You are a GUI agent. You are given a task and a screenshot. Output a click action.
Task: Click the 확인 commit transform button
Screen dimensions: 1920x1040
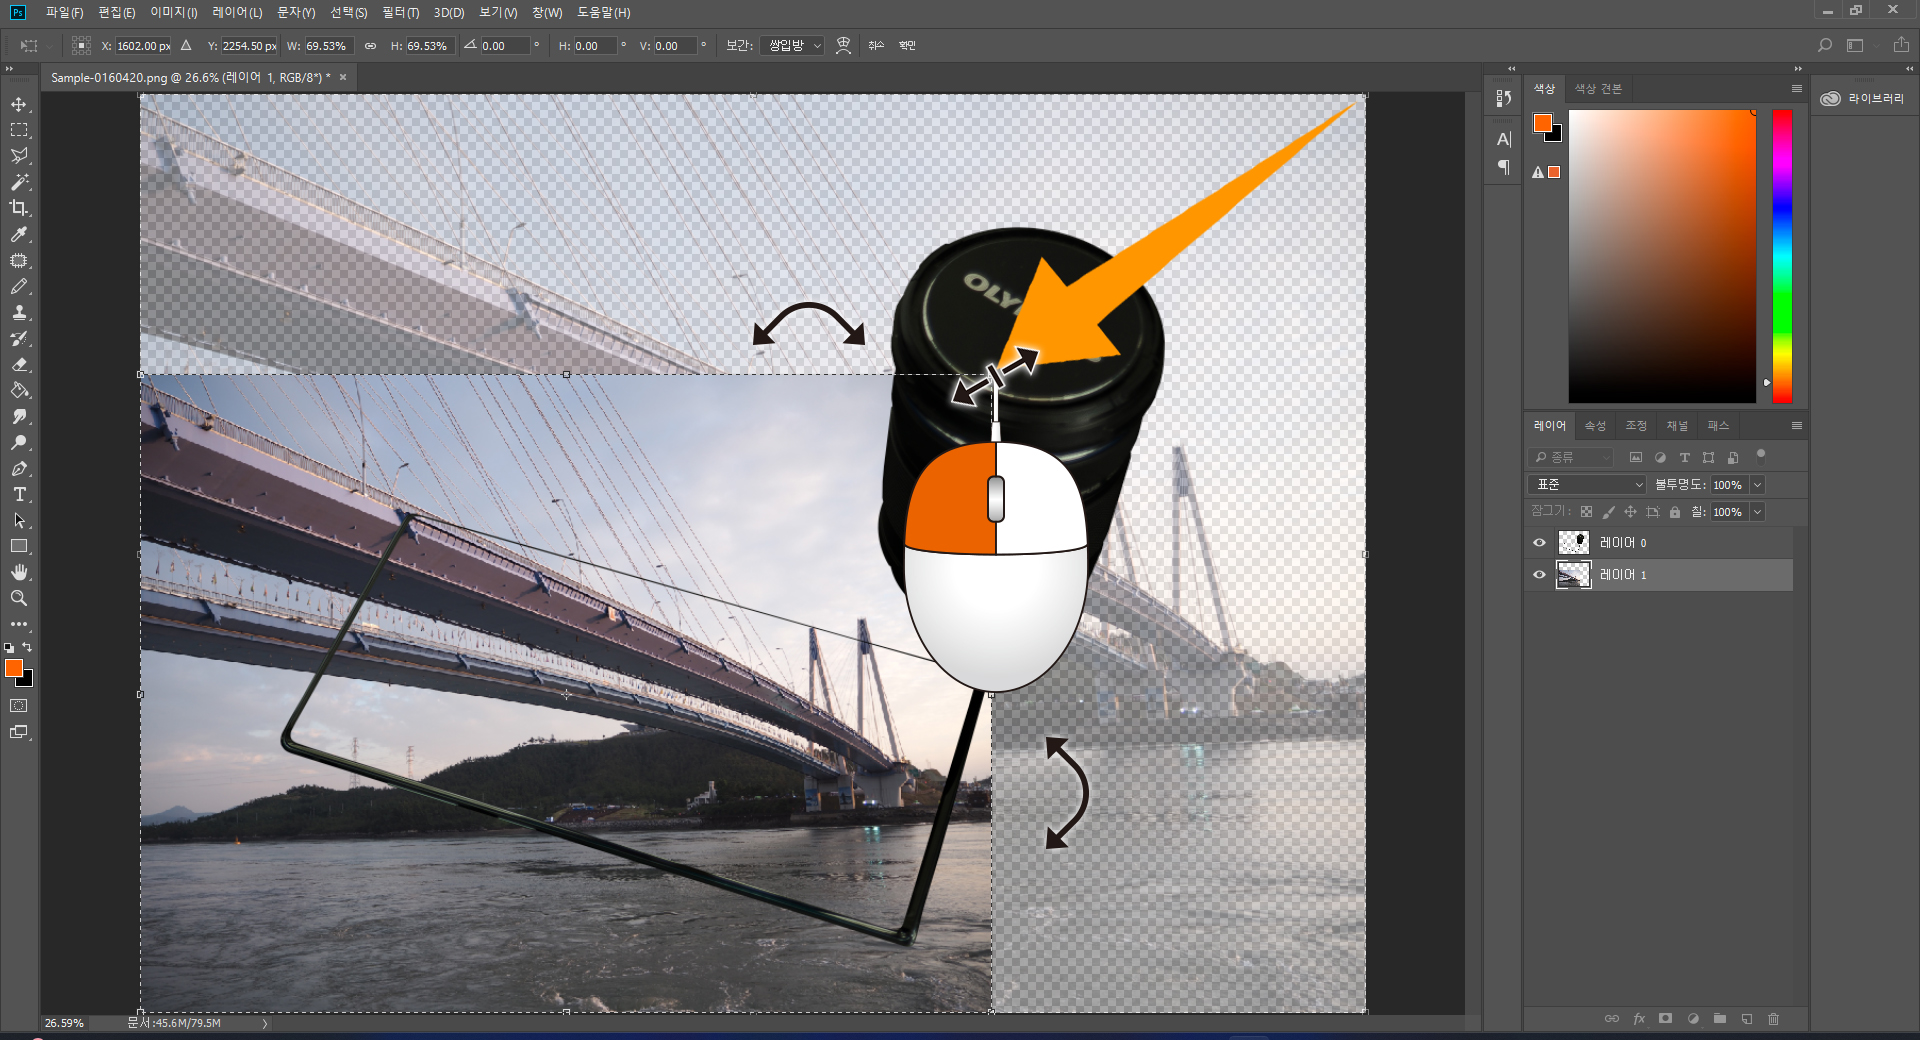pos(907,46)
